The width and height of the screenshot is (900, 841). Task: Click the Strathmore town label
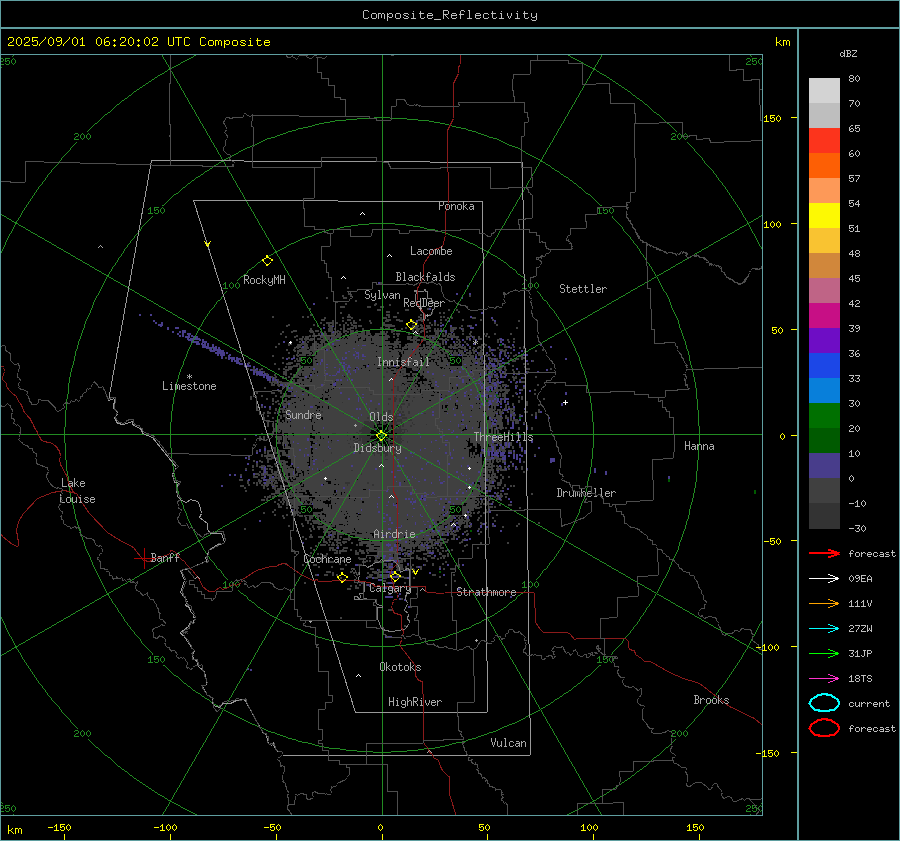(x=486, y=592)
